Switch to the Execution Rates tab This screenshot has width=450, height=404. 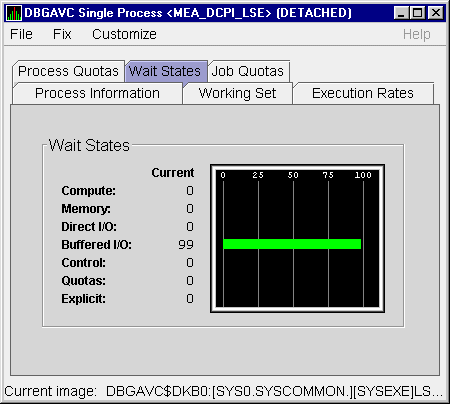(363, 93)
